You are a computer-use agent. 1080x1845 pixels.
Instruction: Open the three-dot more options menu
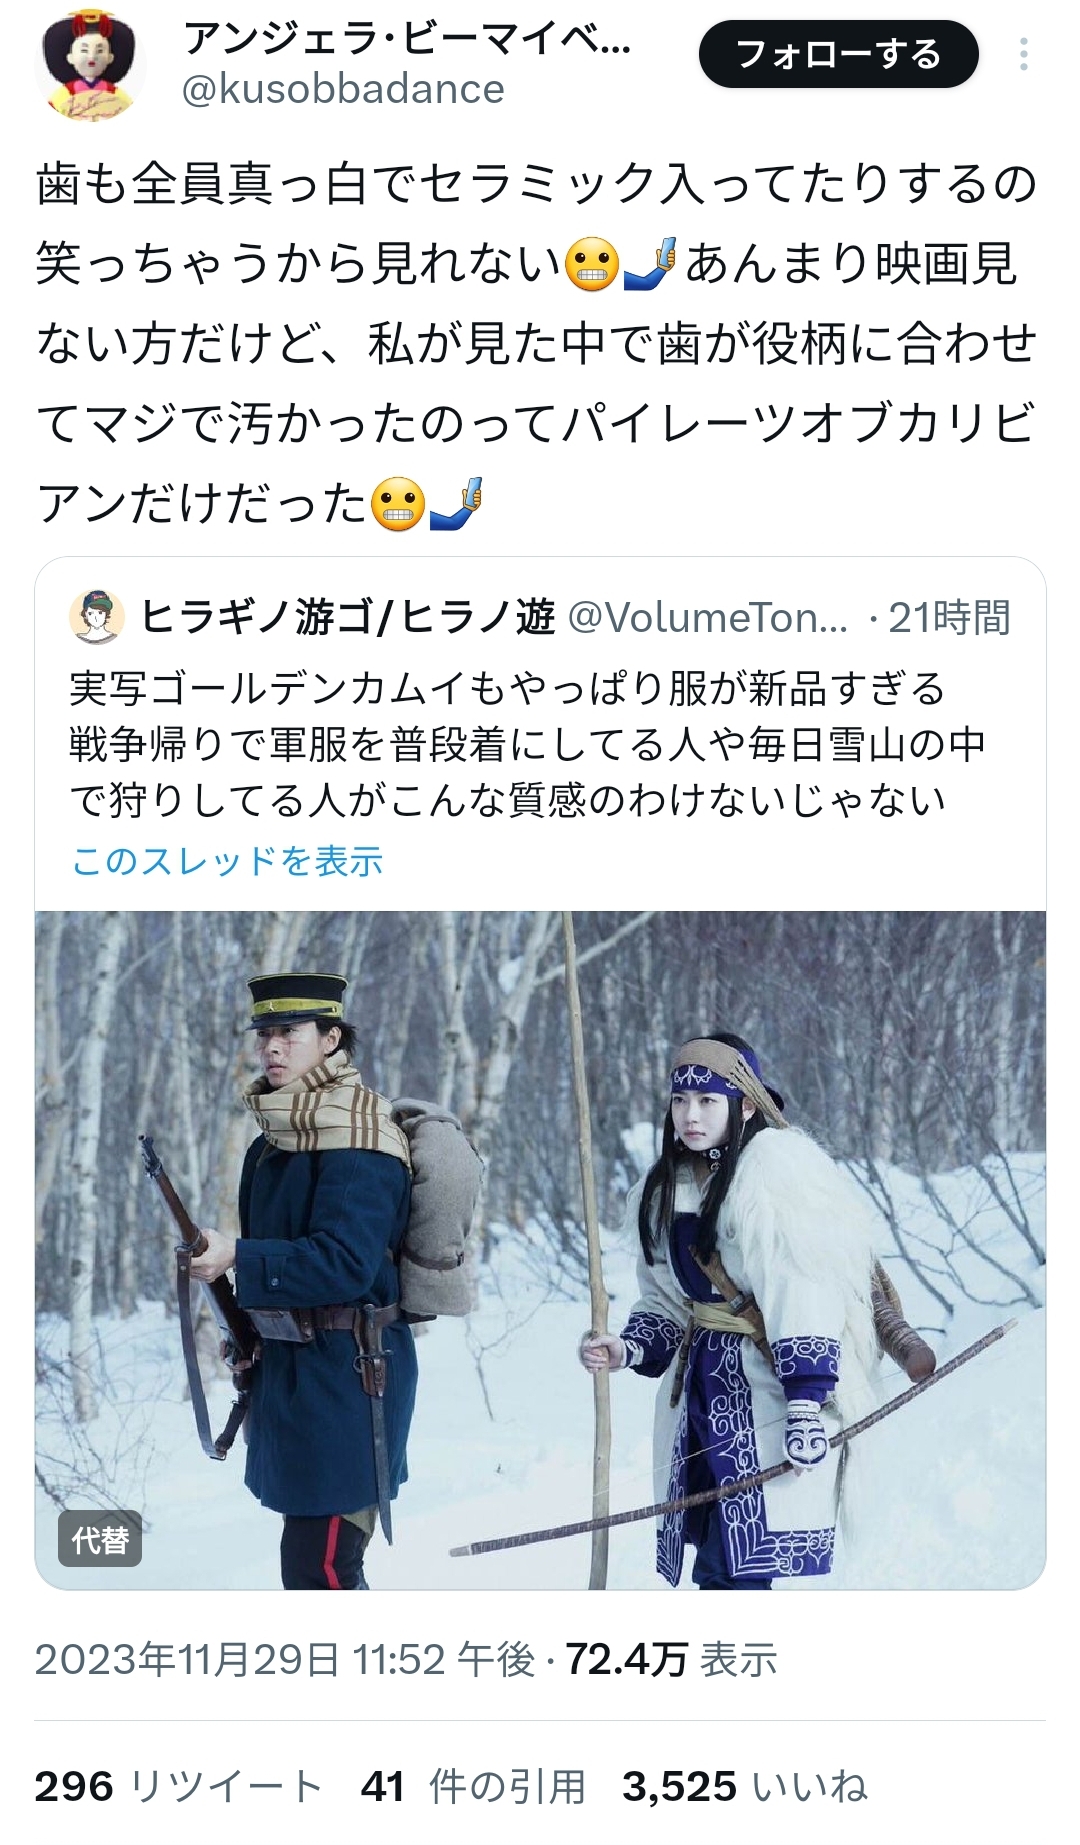point(1023,54)
